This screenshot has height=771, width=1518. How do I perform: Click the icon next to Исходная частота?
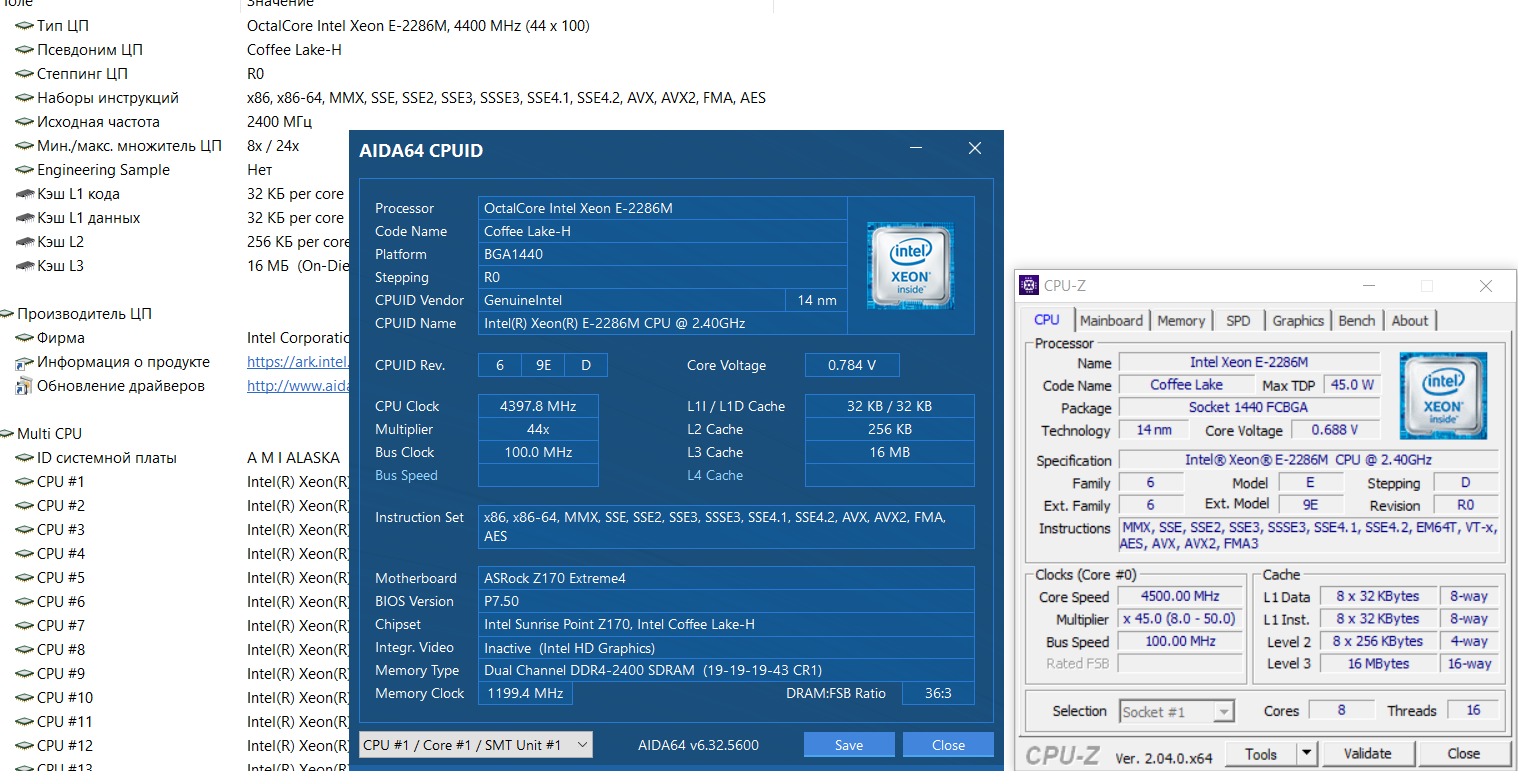pyautogui.click(x=24, y=122)
